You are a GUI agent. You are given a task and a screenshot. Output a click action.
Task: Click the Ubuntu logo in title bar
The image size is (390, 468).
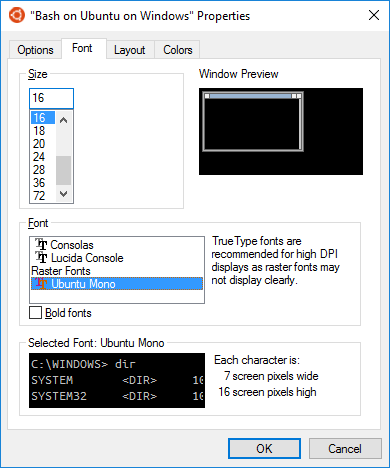tap(17, 15)
